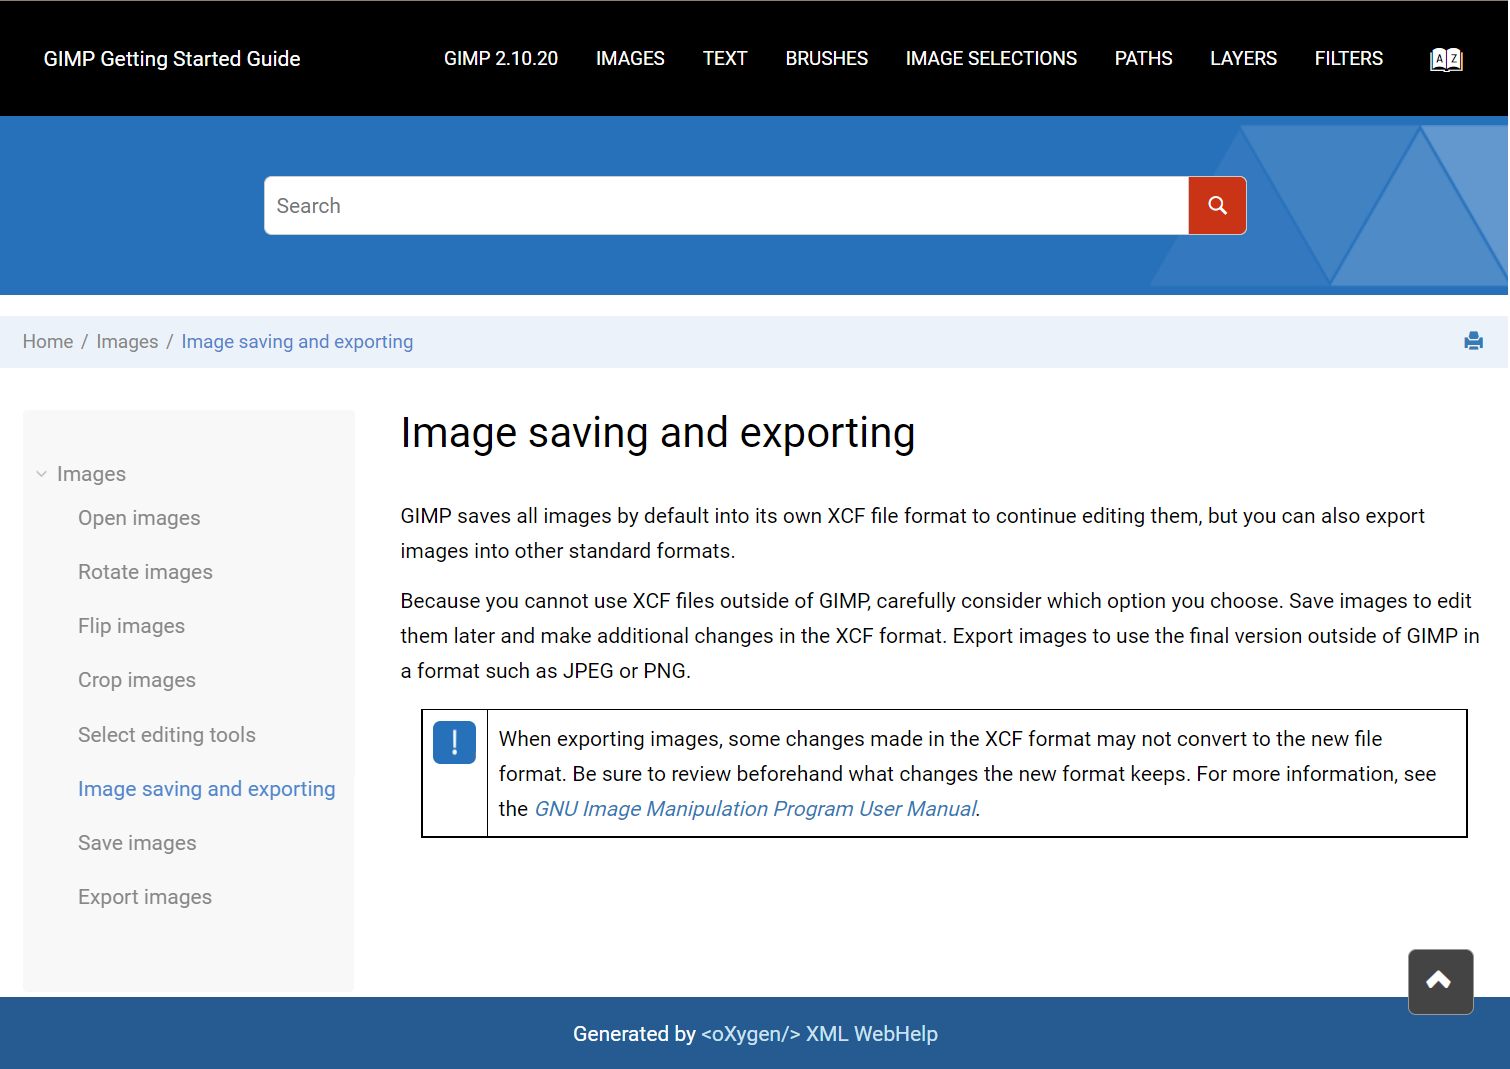Open the Crop images topic
The width and height of the screenshot is (1510, 1069).
[137, 680]
